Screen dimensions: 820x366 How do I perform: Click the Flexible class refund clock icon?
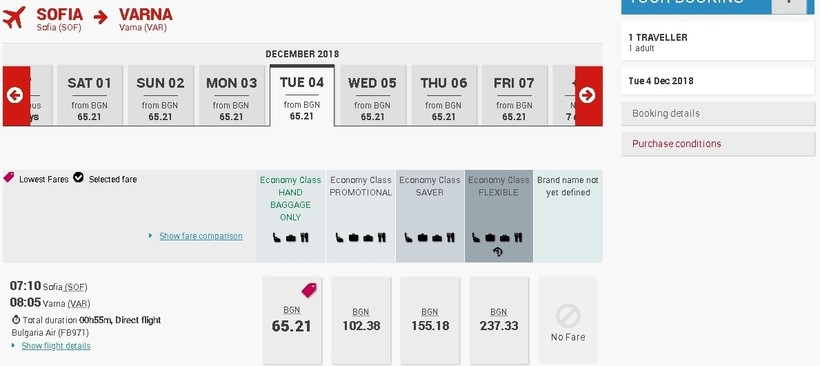[x=498, y=252]
